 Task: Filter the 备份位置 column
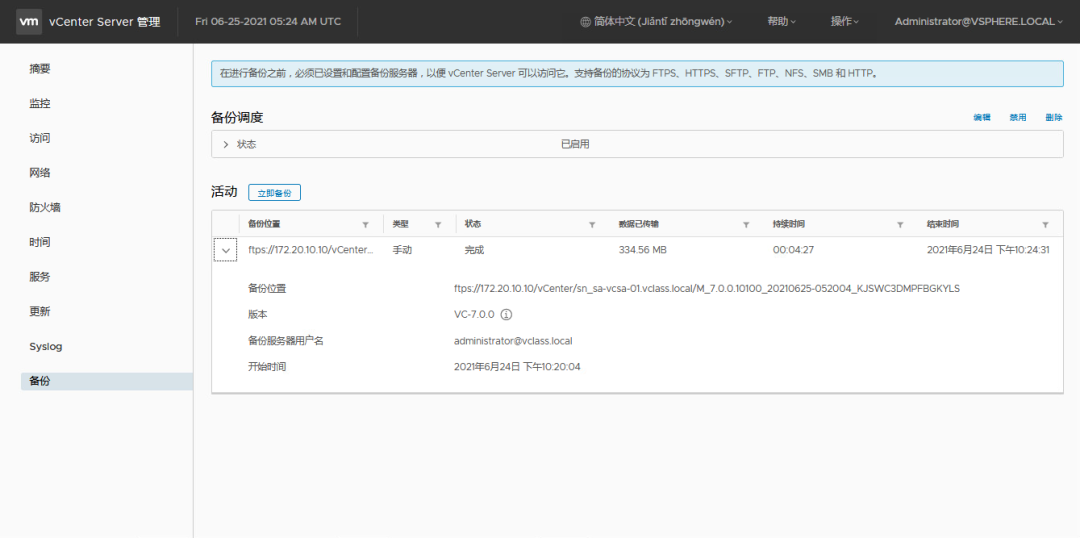click(x=365, y=225)
